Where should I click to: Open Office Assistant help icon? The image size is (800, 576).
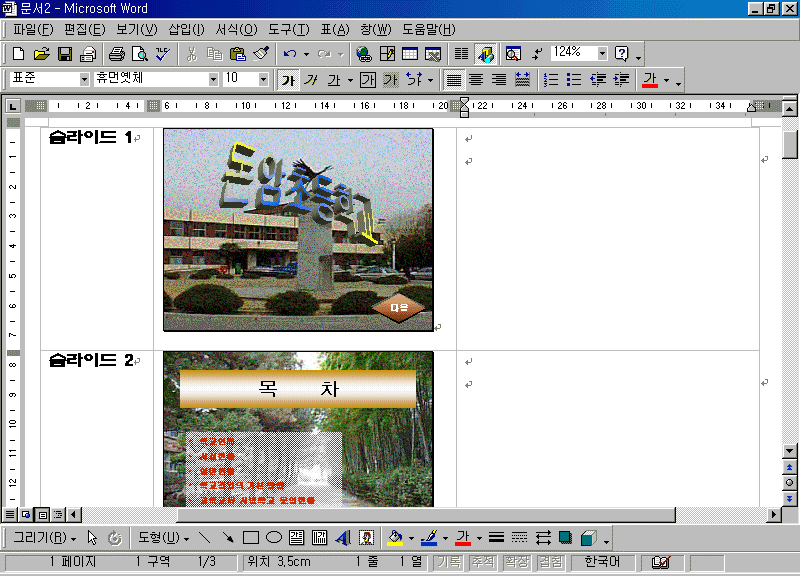[621, 54]
